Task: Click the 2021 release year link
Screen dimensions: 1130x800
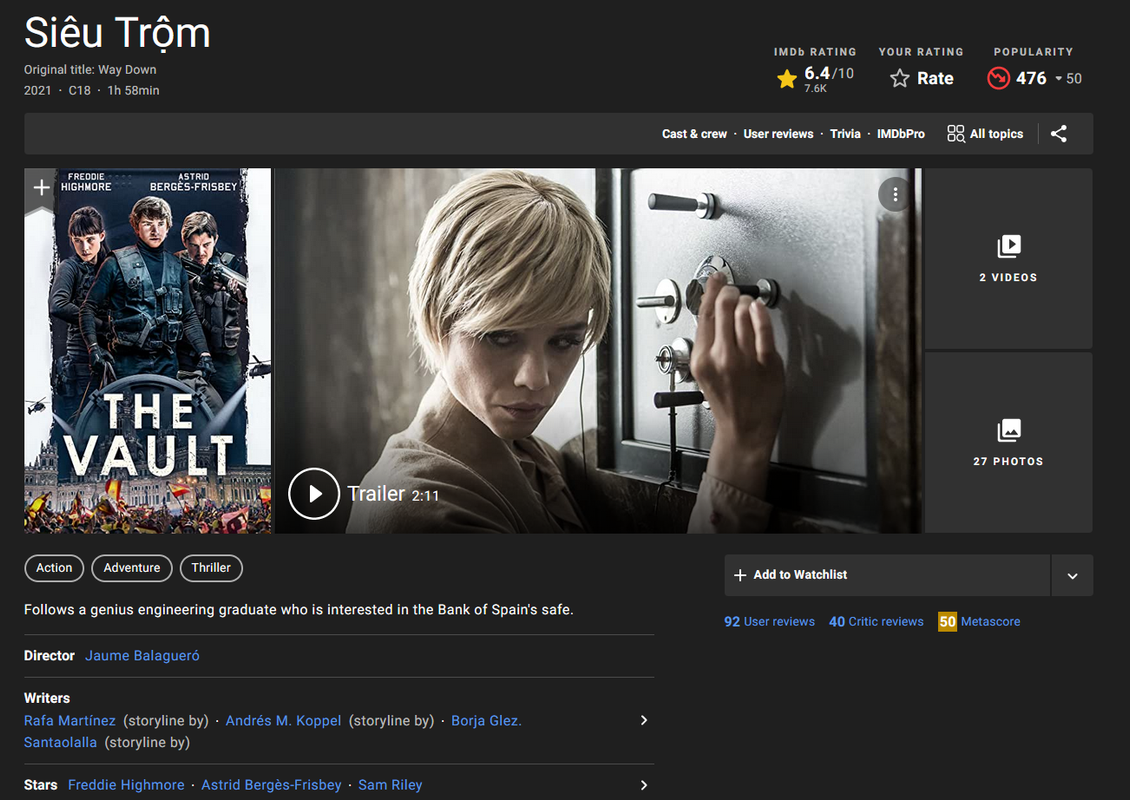Action: click(x=37, y=91)
